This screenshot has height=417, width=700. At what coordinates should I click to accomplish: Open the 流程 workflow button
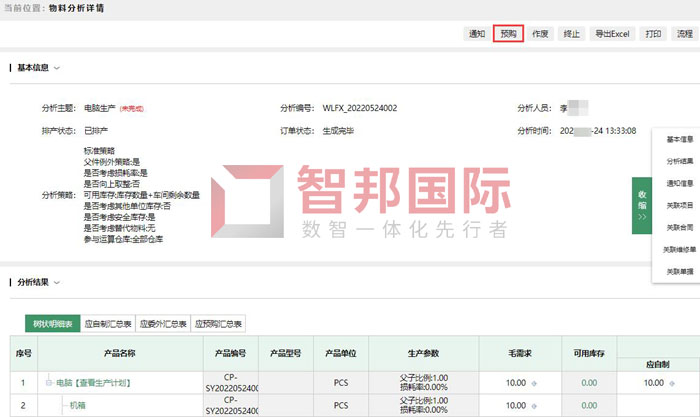point(684,33)
